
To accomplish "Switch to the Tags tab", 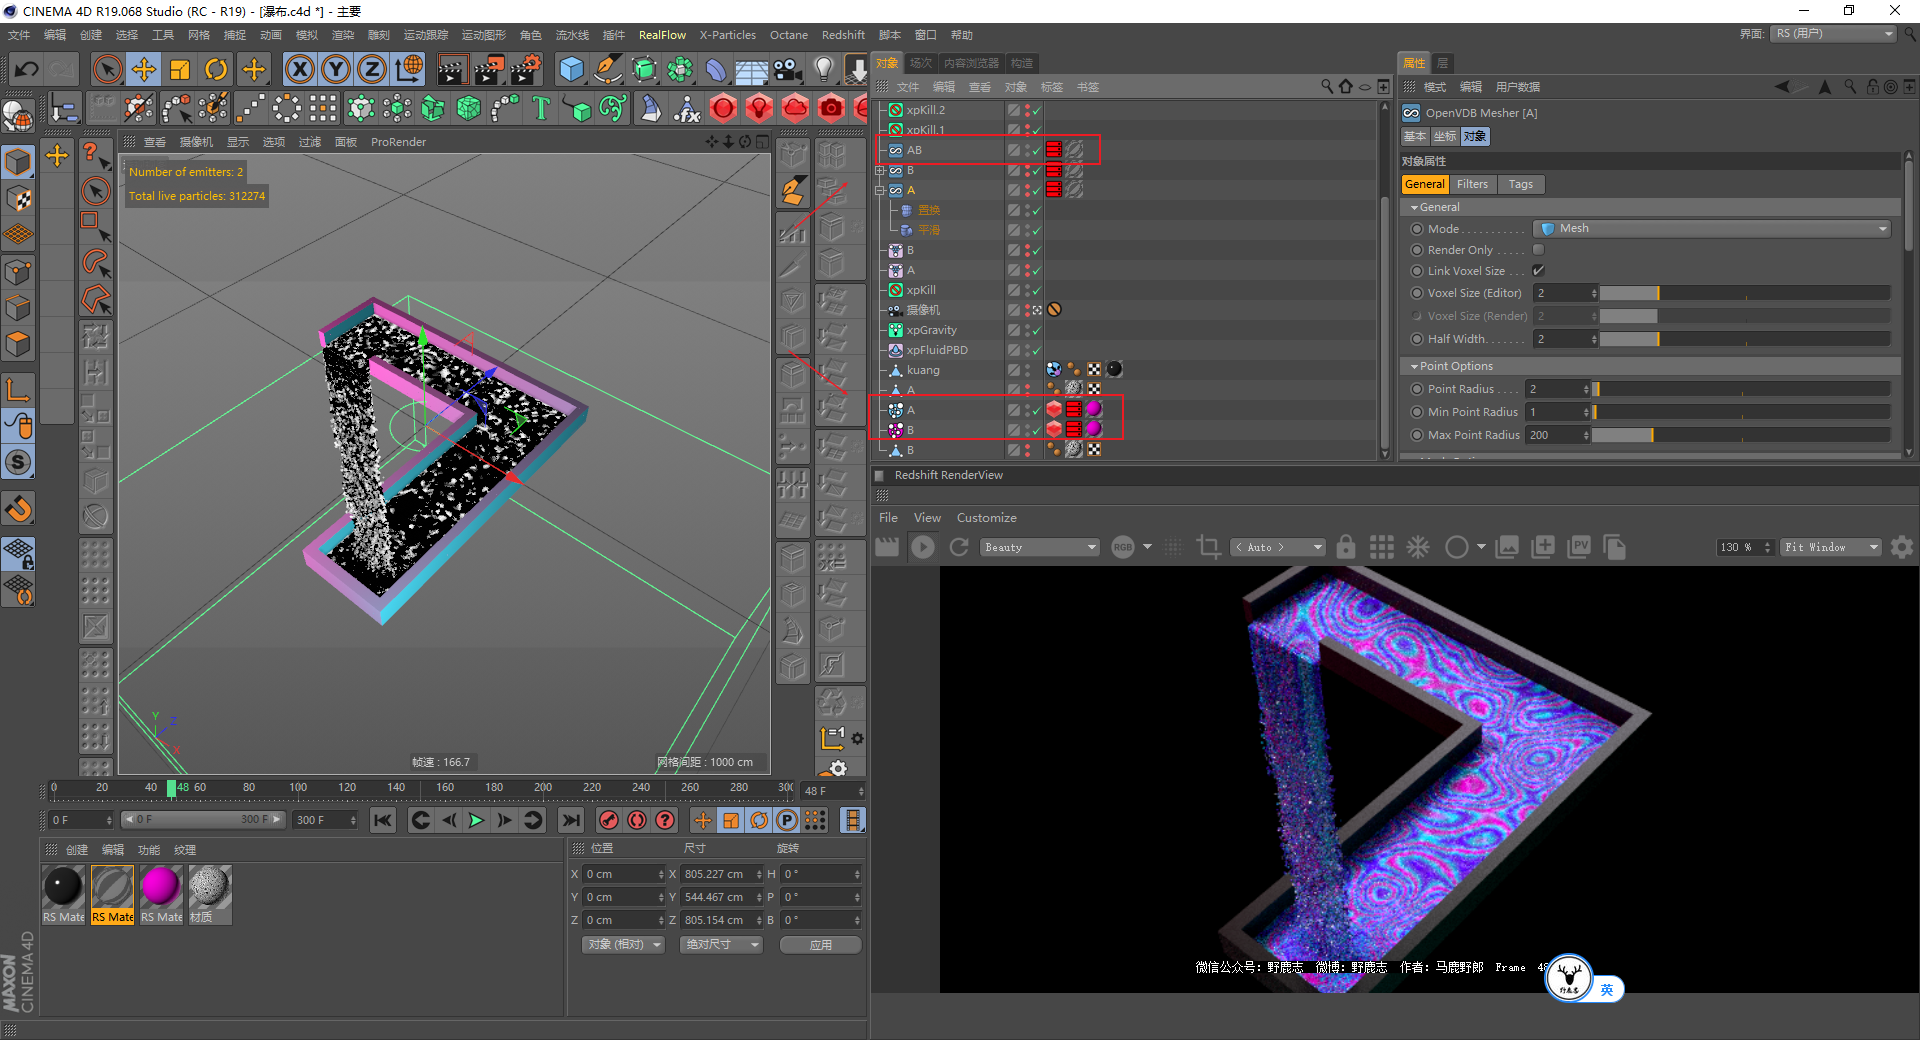I will 1521,184.
